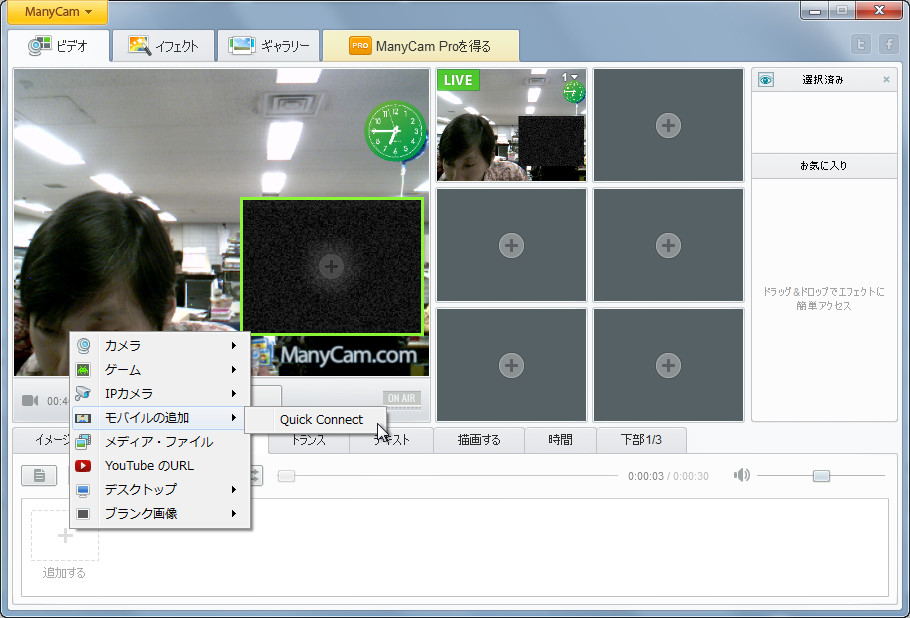
Task: Toggle the eye icon beside 選択済み
Action: [x=765, y=80]
